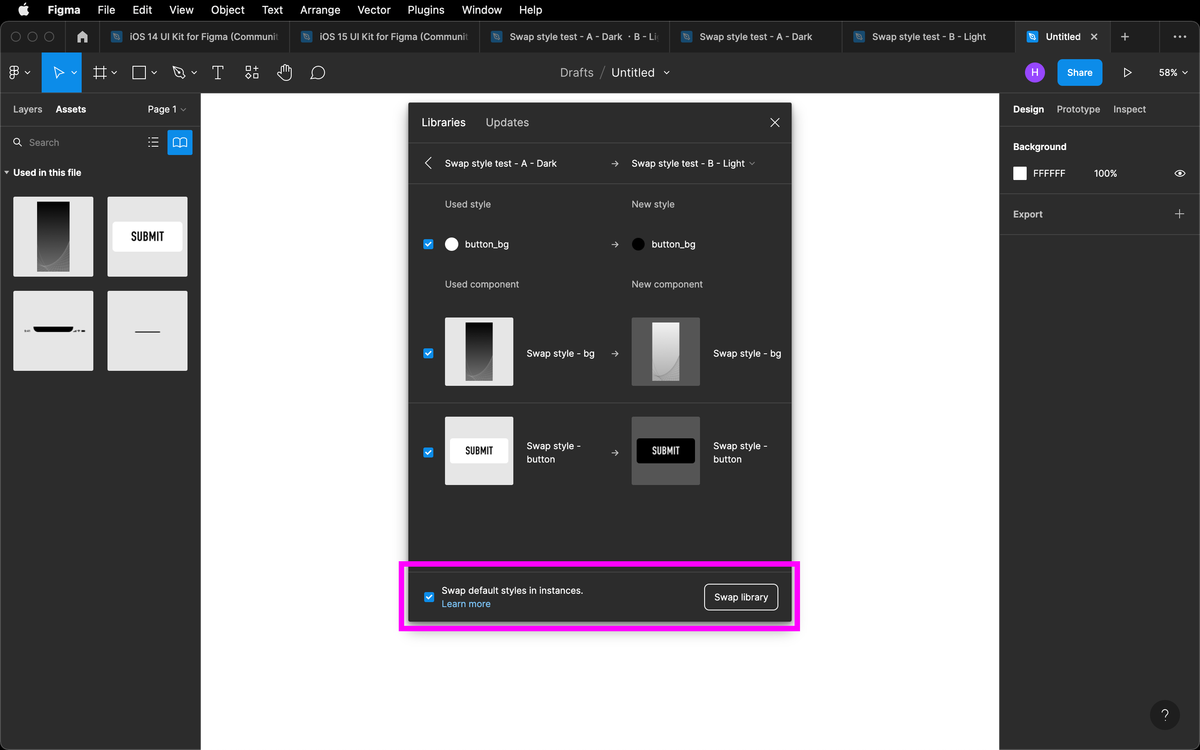Select the Frame tool
Image resolution: width=1200 pixels, height=750 pixels.
[x=100, y=73]
